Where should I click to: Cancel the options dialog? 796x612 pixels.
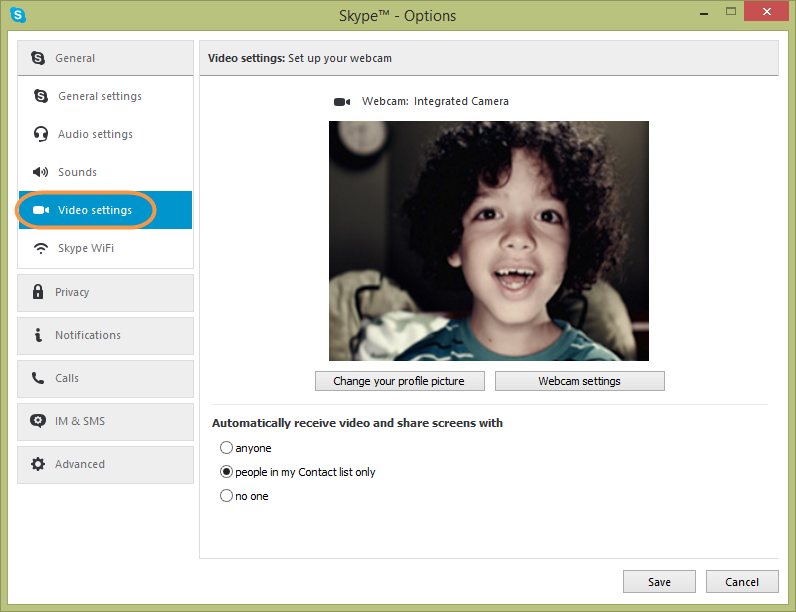click(x=742, y=582)
